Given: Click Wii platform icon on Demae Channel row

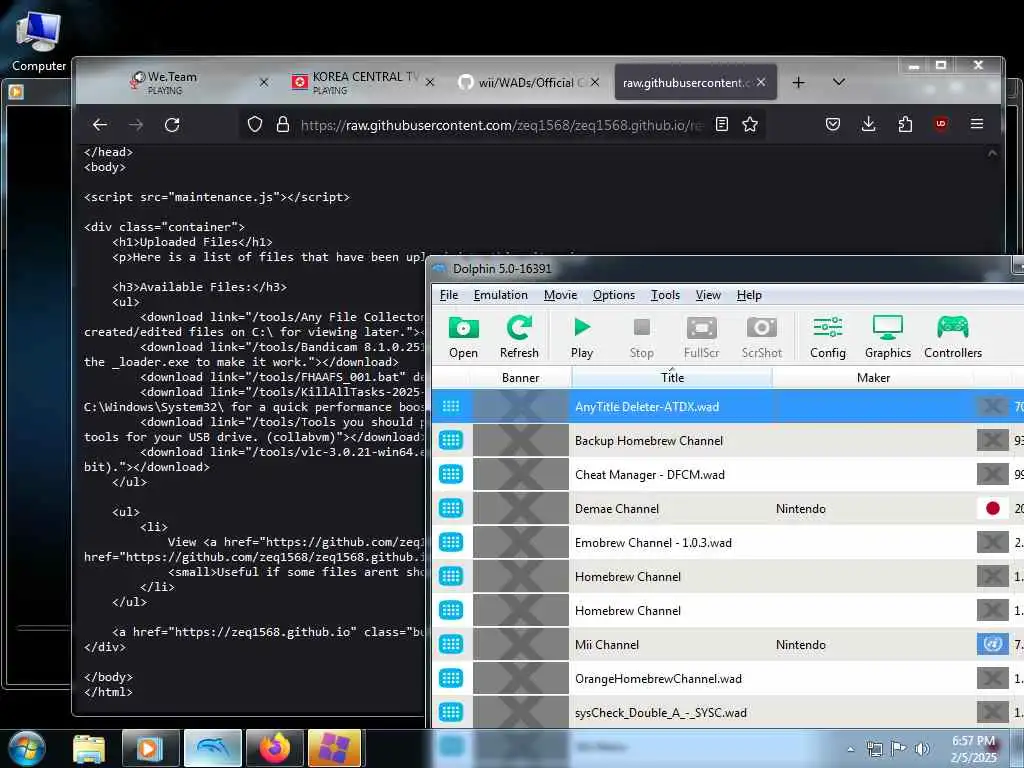Looking at the screenshot, I should pos(451,508).
